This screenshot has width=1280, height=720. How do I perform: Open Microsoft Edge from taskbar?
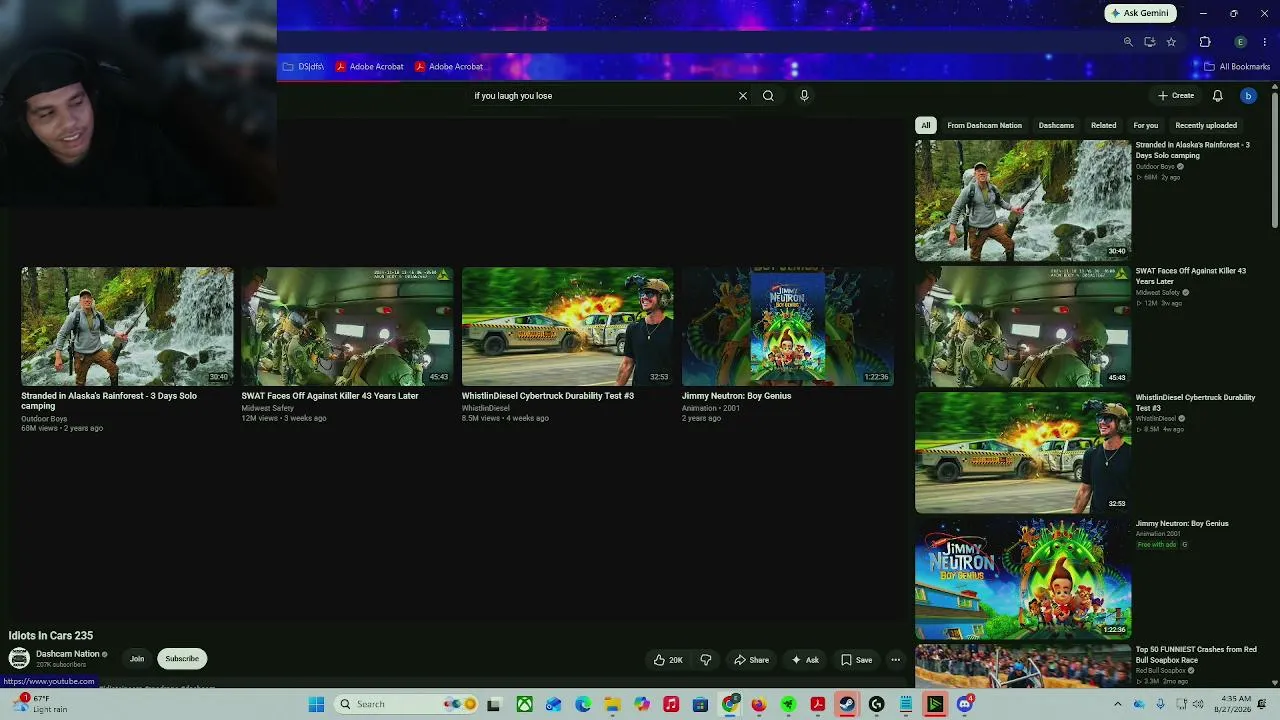pos(583,705)
